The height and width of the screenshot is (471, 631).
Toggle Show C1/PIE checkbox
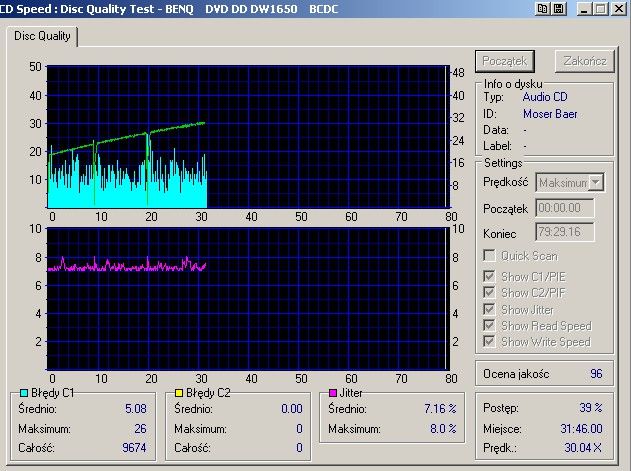click(x=489, y=277)
